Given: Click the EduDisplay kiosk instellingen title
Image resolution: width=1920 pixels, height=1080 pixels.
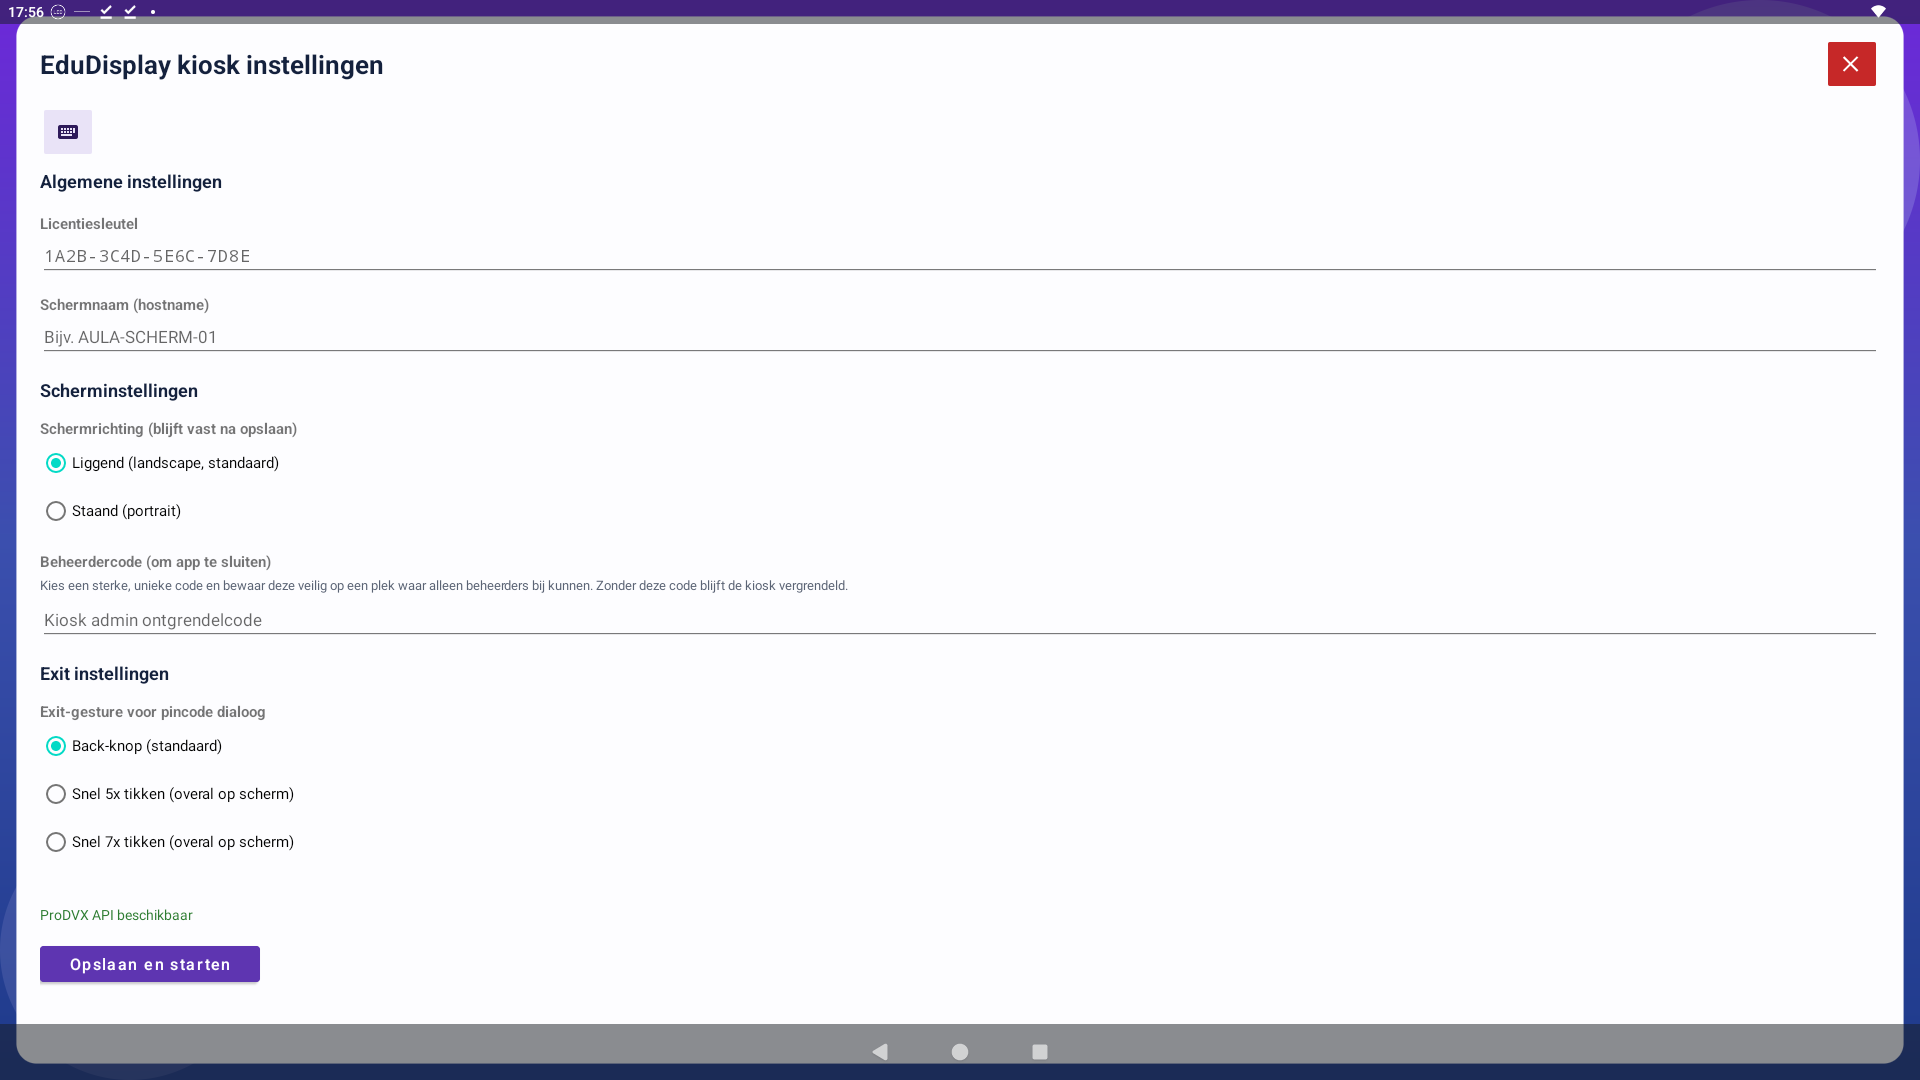Looking at the screenshot, I should coord(212,65).
